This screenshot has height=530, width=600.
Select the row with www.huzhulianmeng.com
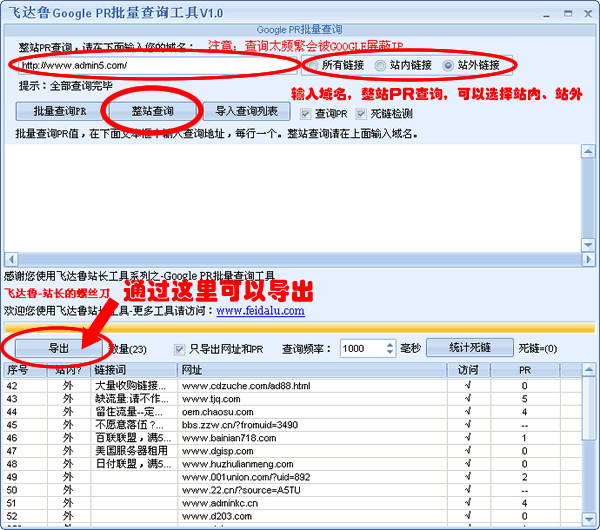point(293,464)
